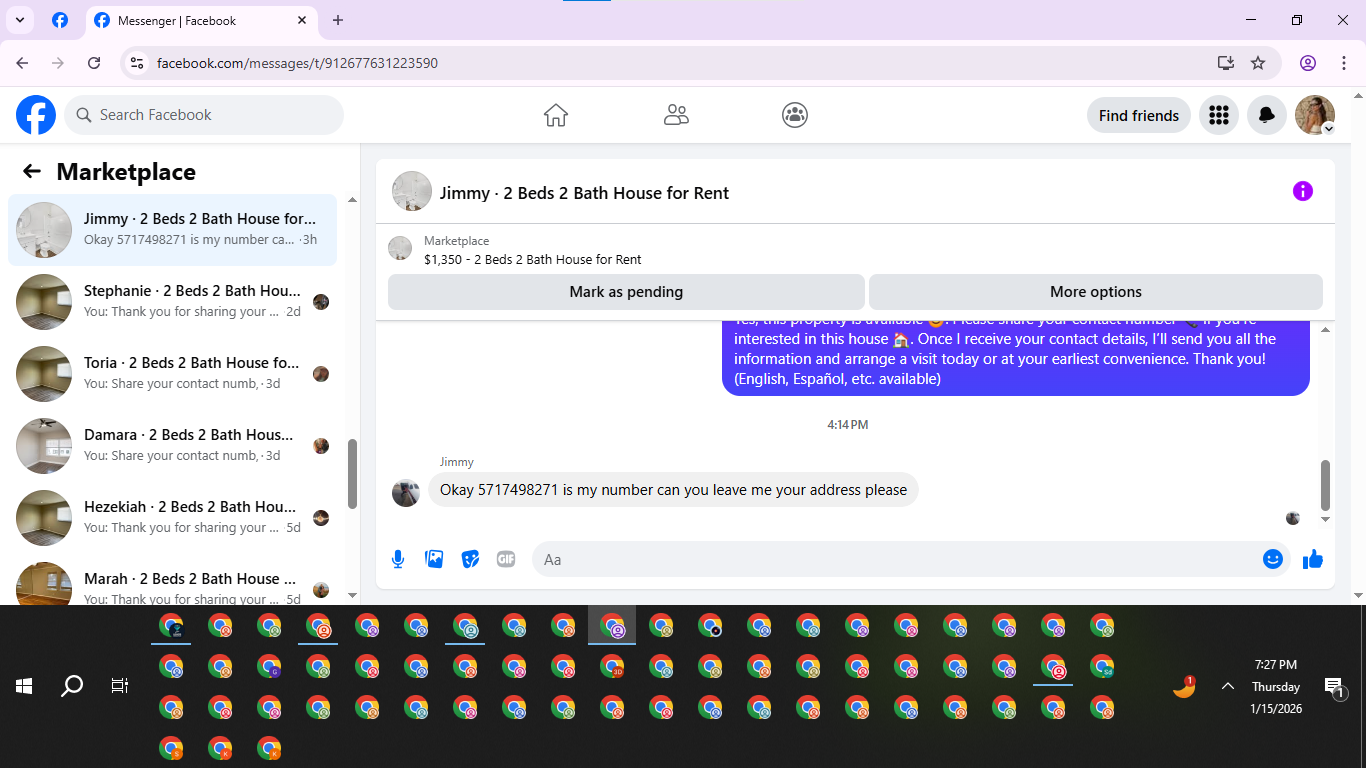Screen dimensions: 1366x768
Task: Select Stephanie conversation in the list
Action: pyautogui.click(x=172, y=301)
